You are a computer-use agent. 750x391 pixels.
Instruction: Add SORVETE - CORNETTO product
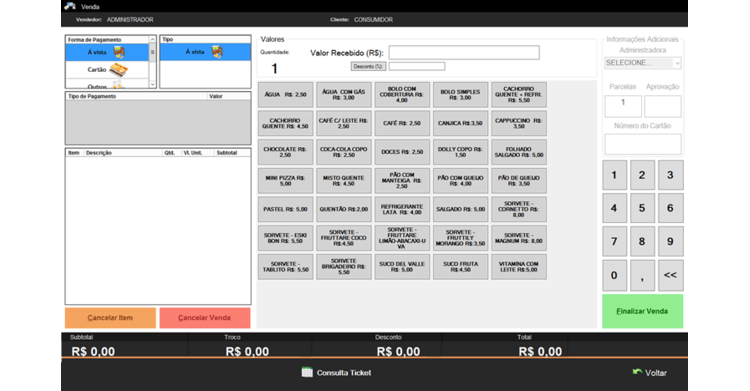click(x=518, y=210)
